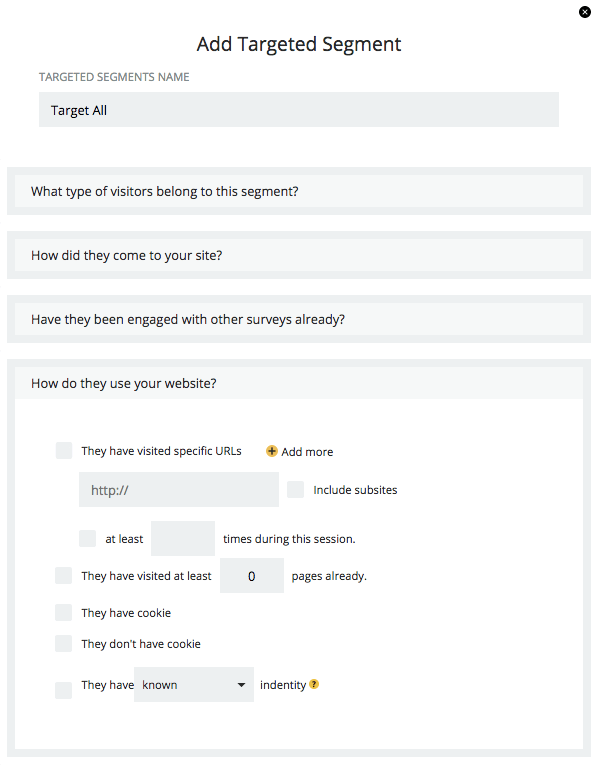Check the 'They have known identity' box
The image size is (597, 765).
tap(63, 690)
